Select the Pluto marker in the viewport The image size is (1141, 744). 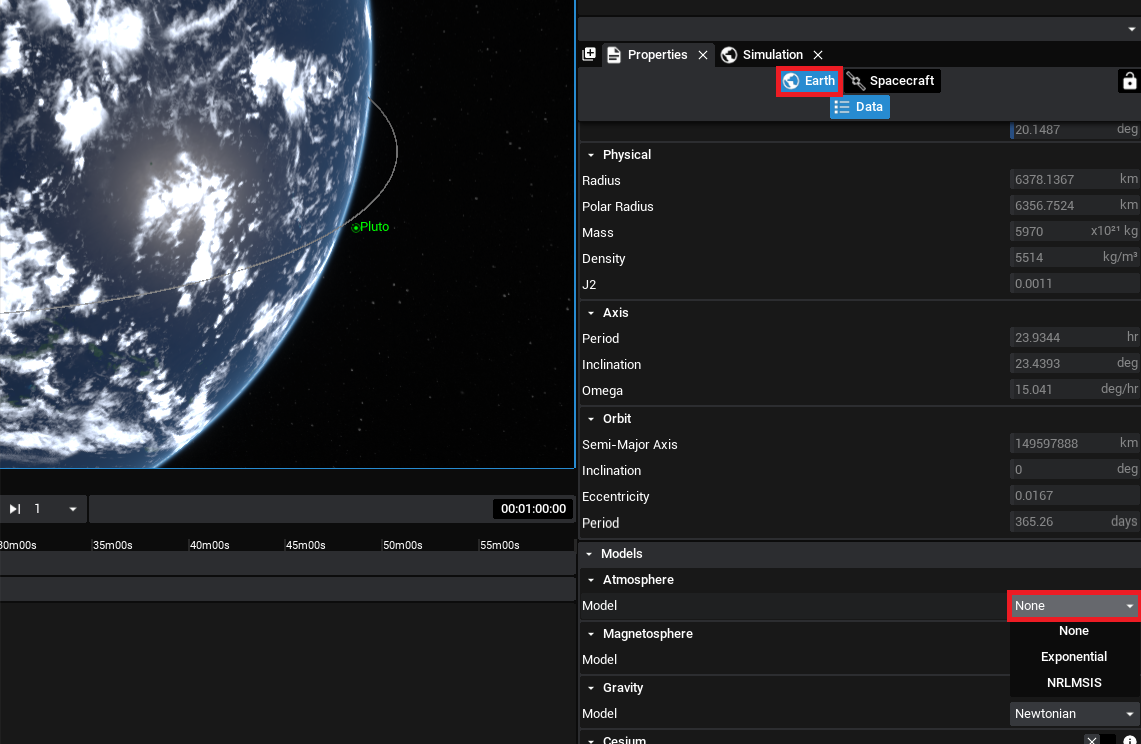[356, 228]
